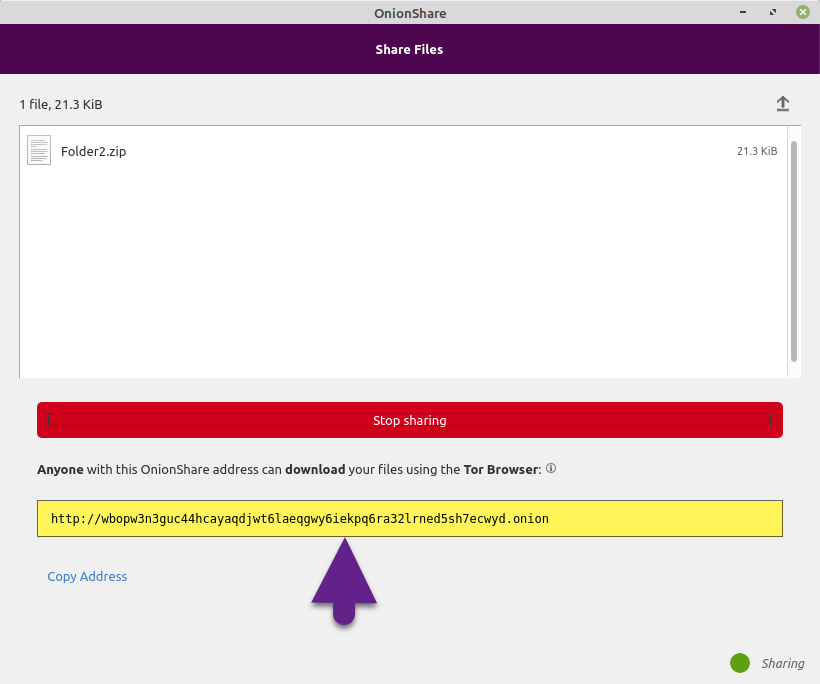This screenshot has width=820, height=684.
Task: Select the Folder2.zip file name
Action: [x=94, y=151]
